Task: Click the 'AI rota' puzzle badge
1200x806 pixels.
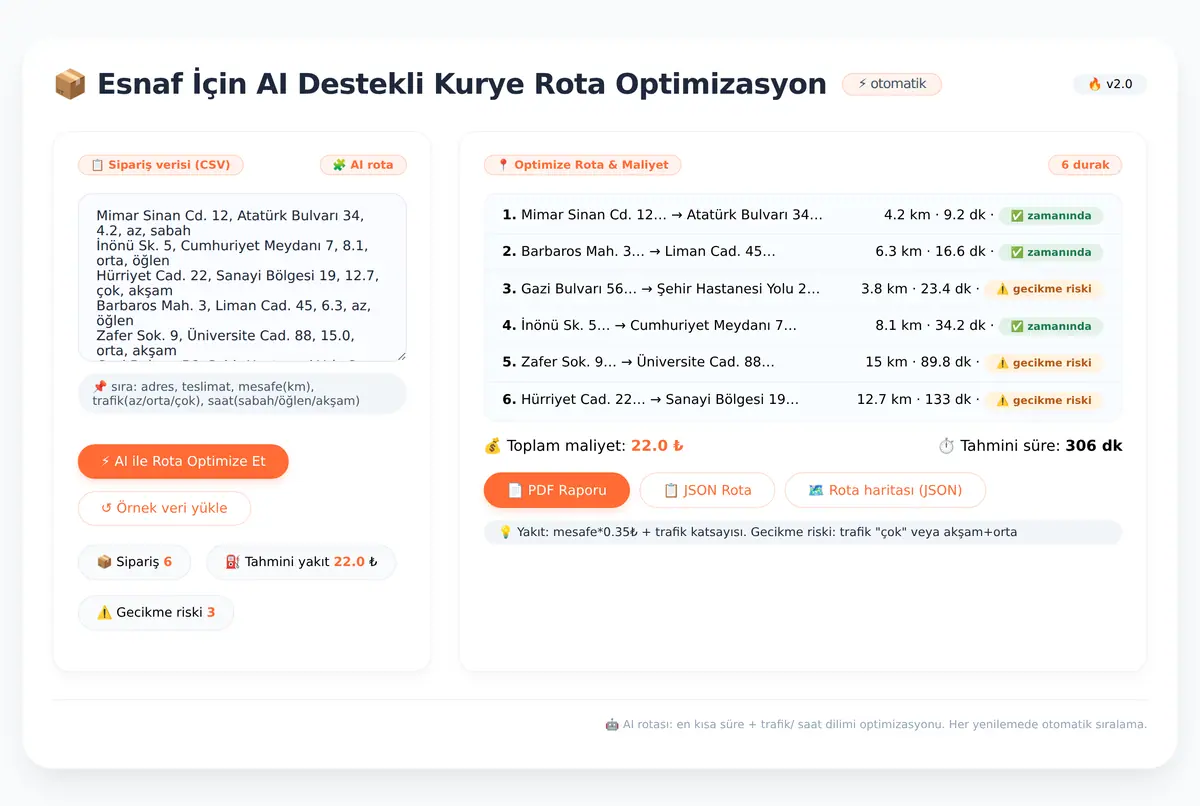Action: click(x=363, y=165)
